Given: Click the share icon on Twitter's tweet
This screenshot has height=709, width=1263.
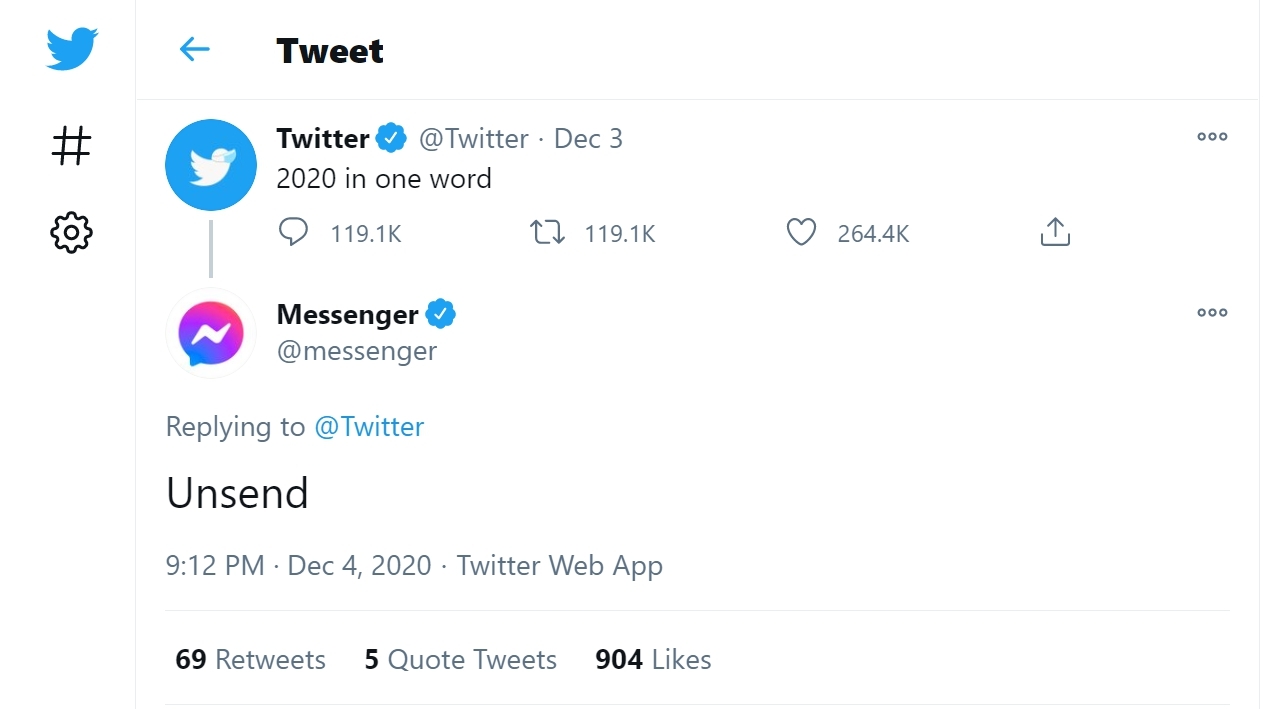Looking at the screenshot, I should (1055, 233).
